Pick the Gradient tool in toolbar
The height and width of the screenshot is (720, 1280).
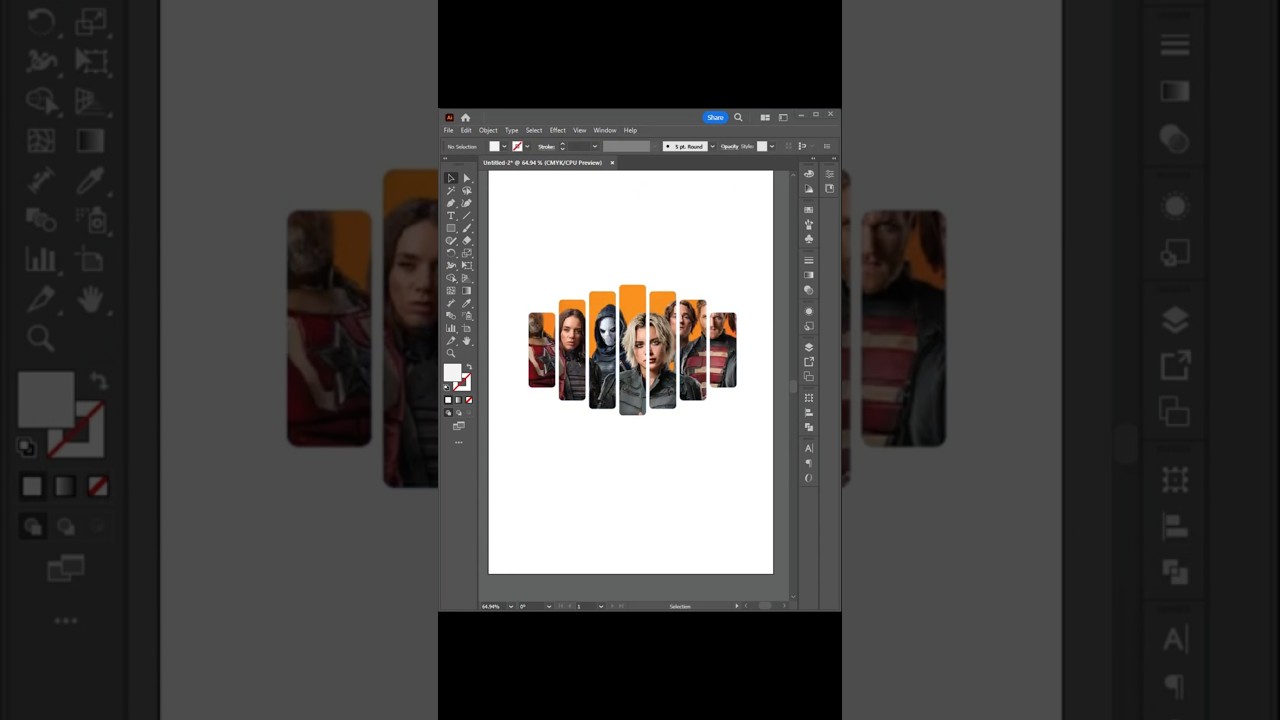coord(466,290)
